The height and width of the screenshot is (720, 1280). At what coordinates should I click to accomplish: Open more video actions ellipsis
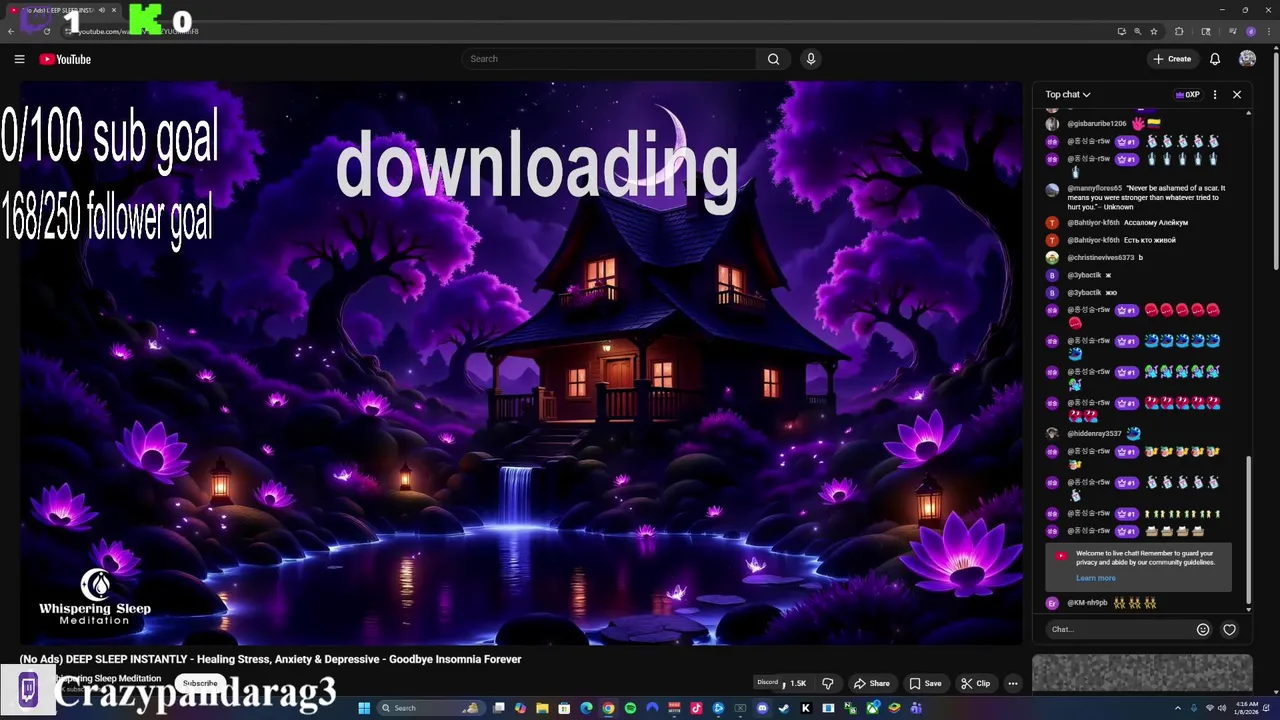[x=1013, y=683]
